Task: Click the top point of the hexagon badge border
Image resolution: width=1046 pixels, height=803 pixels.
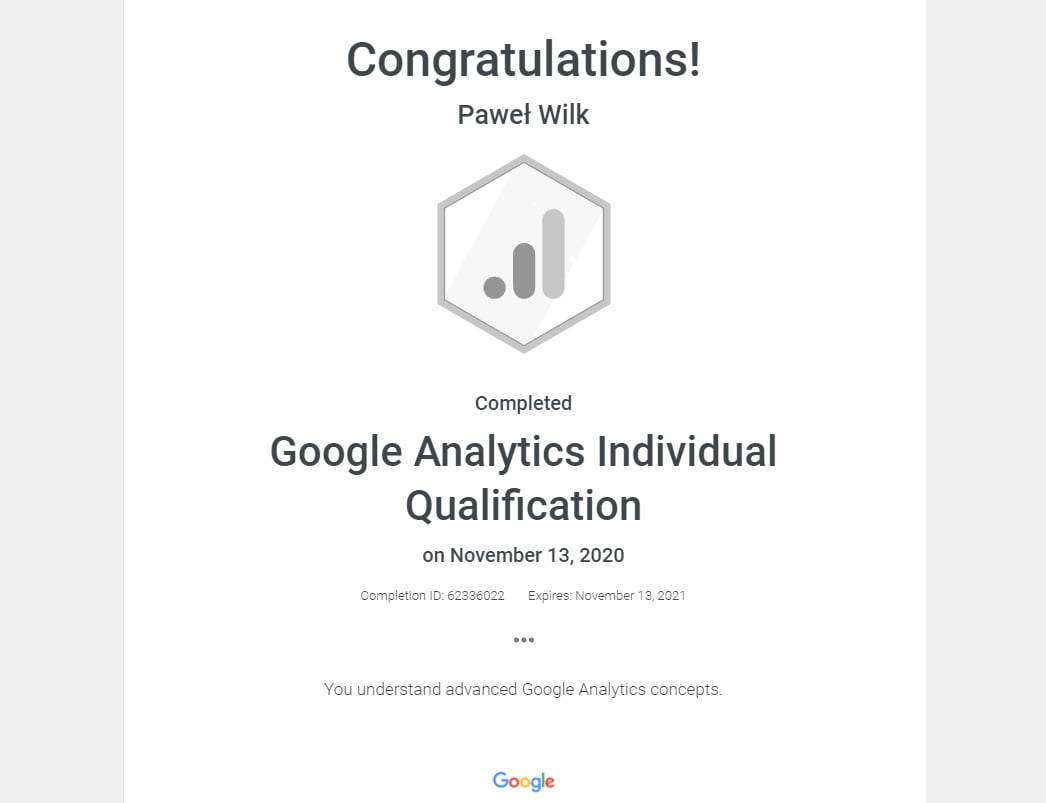Action: pyautogui.click(x=523, y=158)
